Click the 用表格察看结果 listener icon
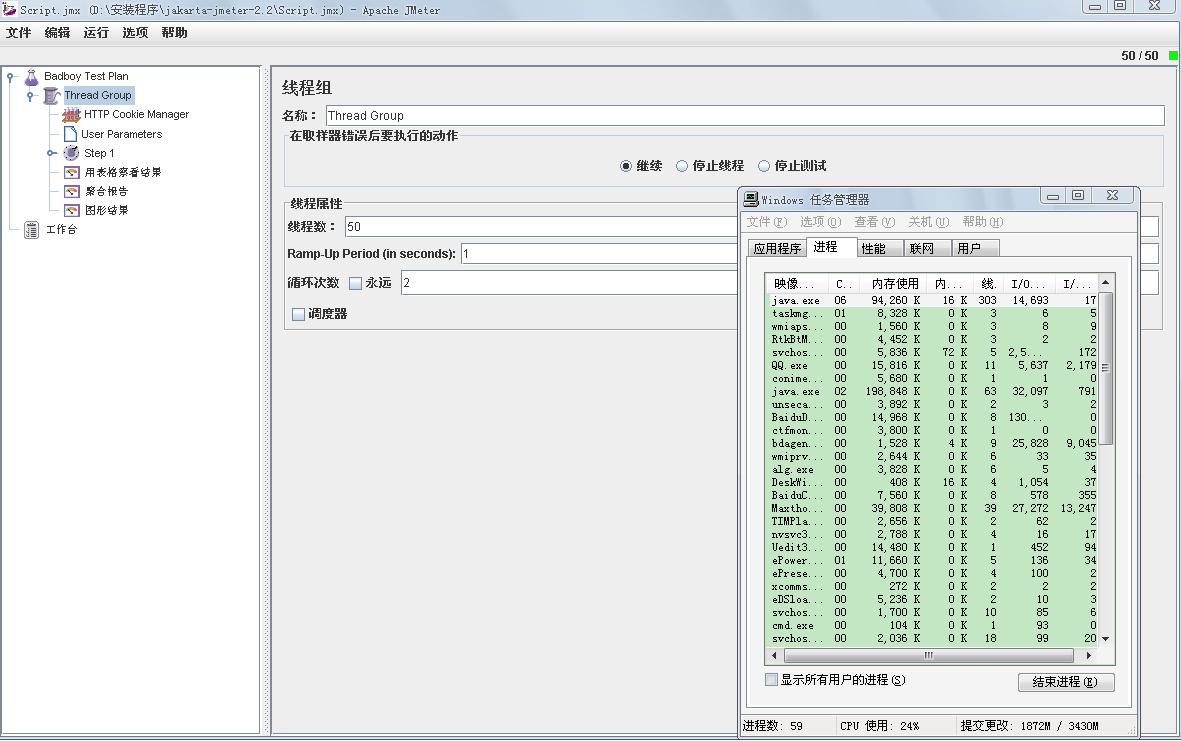This screenshot has height=741, width=1181. pyautogui.click(x=72, y=172)
